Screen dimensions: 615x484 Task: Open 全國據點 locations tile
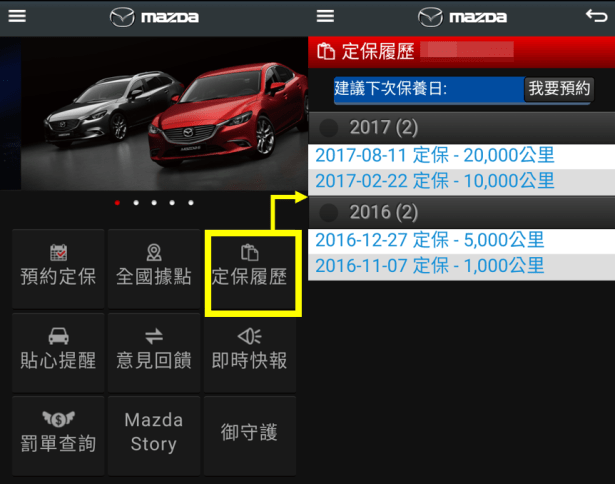click(x=153, y=267)
